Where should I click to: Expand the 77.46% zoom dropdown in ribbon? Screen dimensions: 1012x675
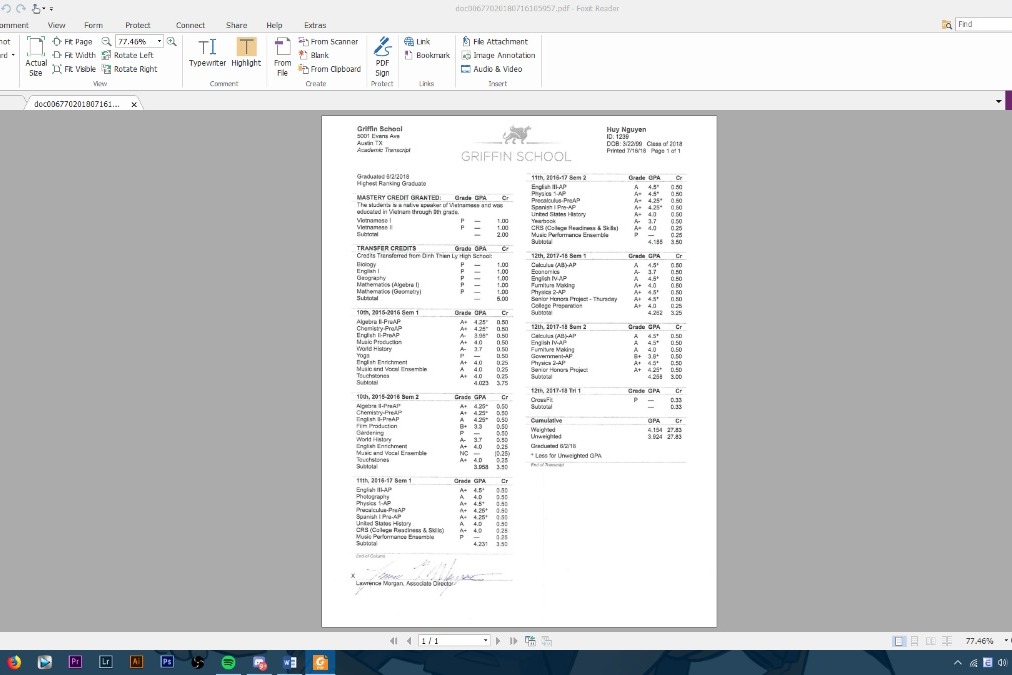pos(159,42)
